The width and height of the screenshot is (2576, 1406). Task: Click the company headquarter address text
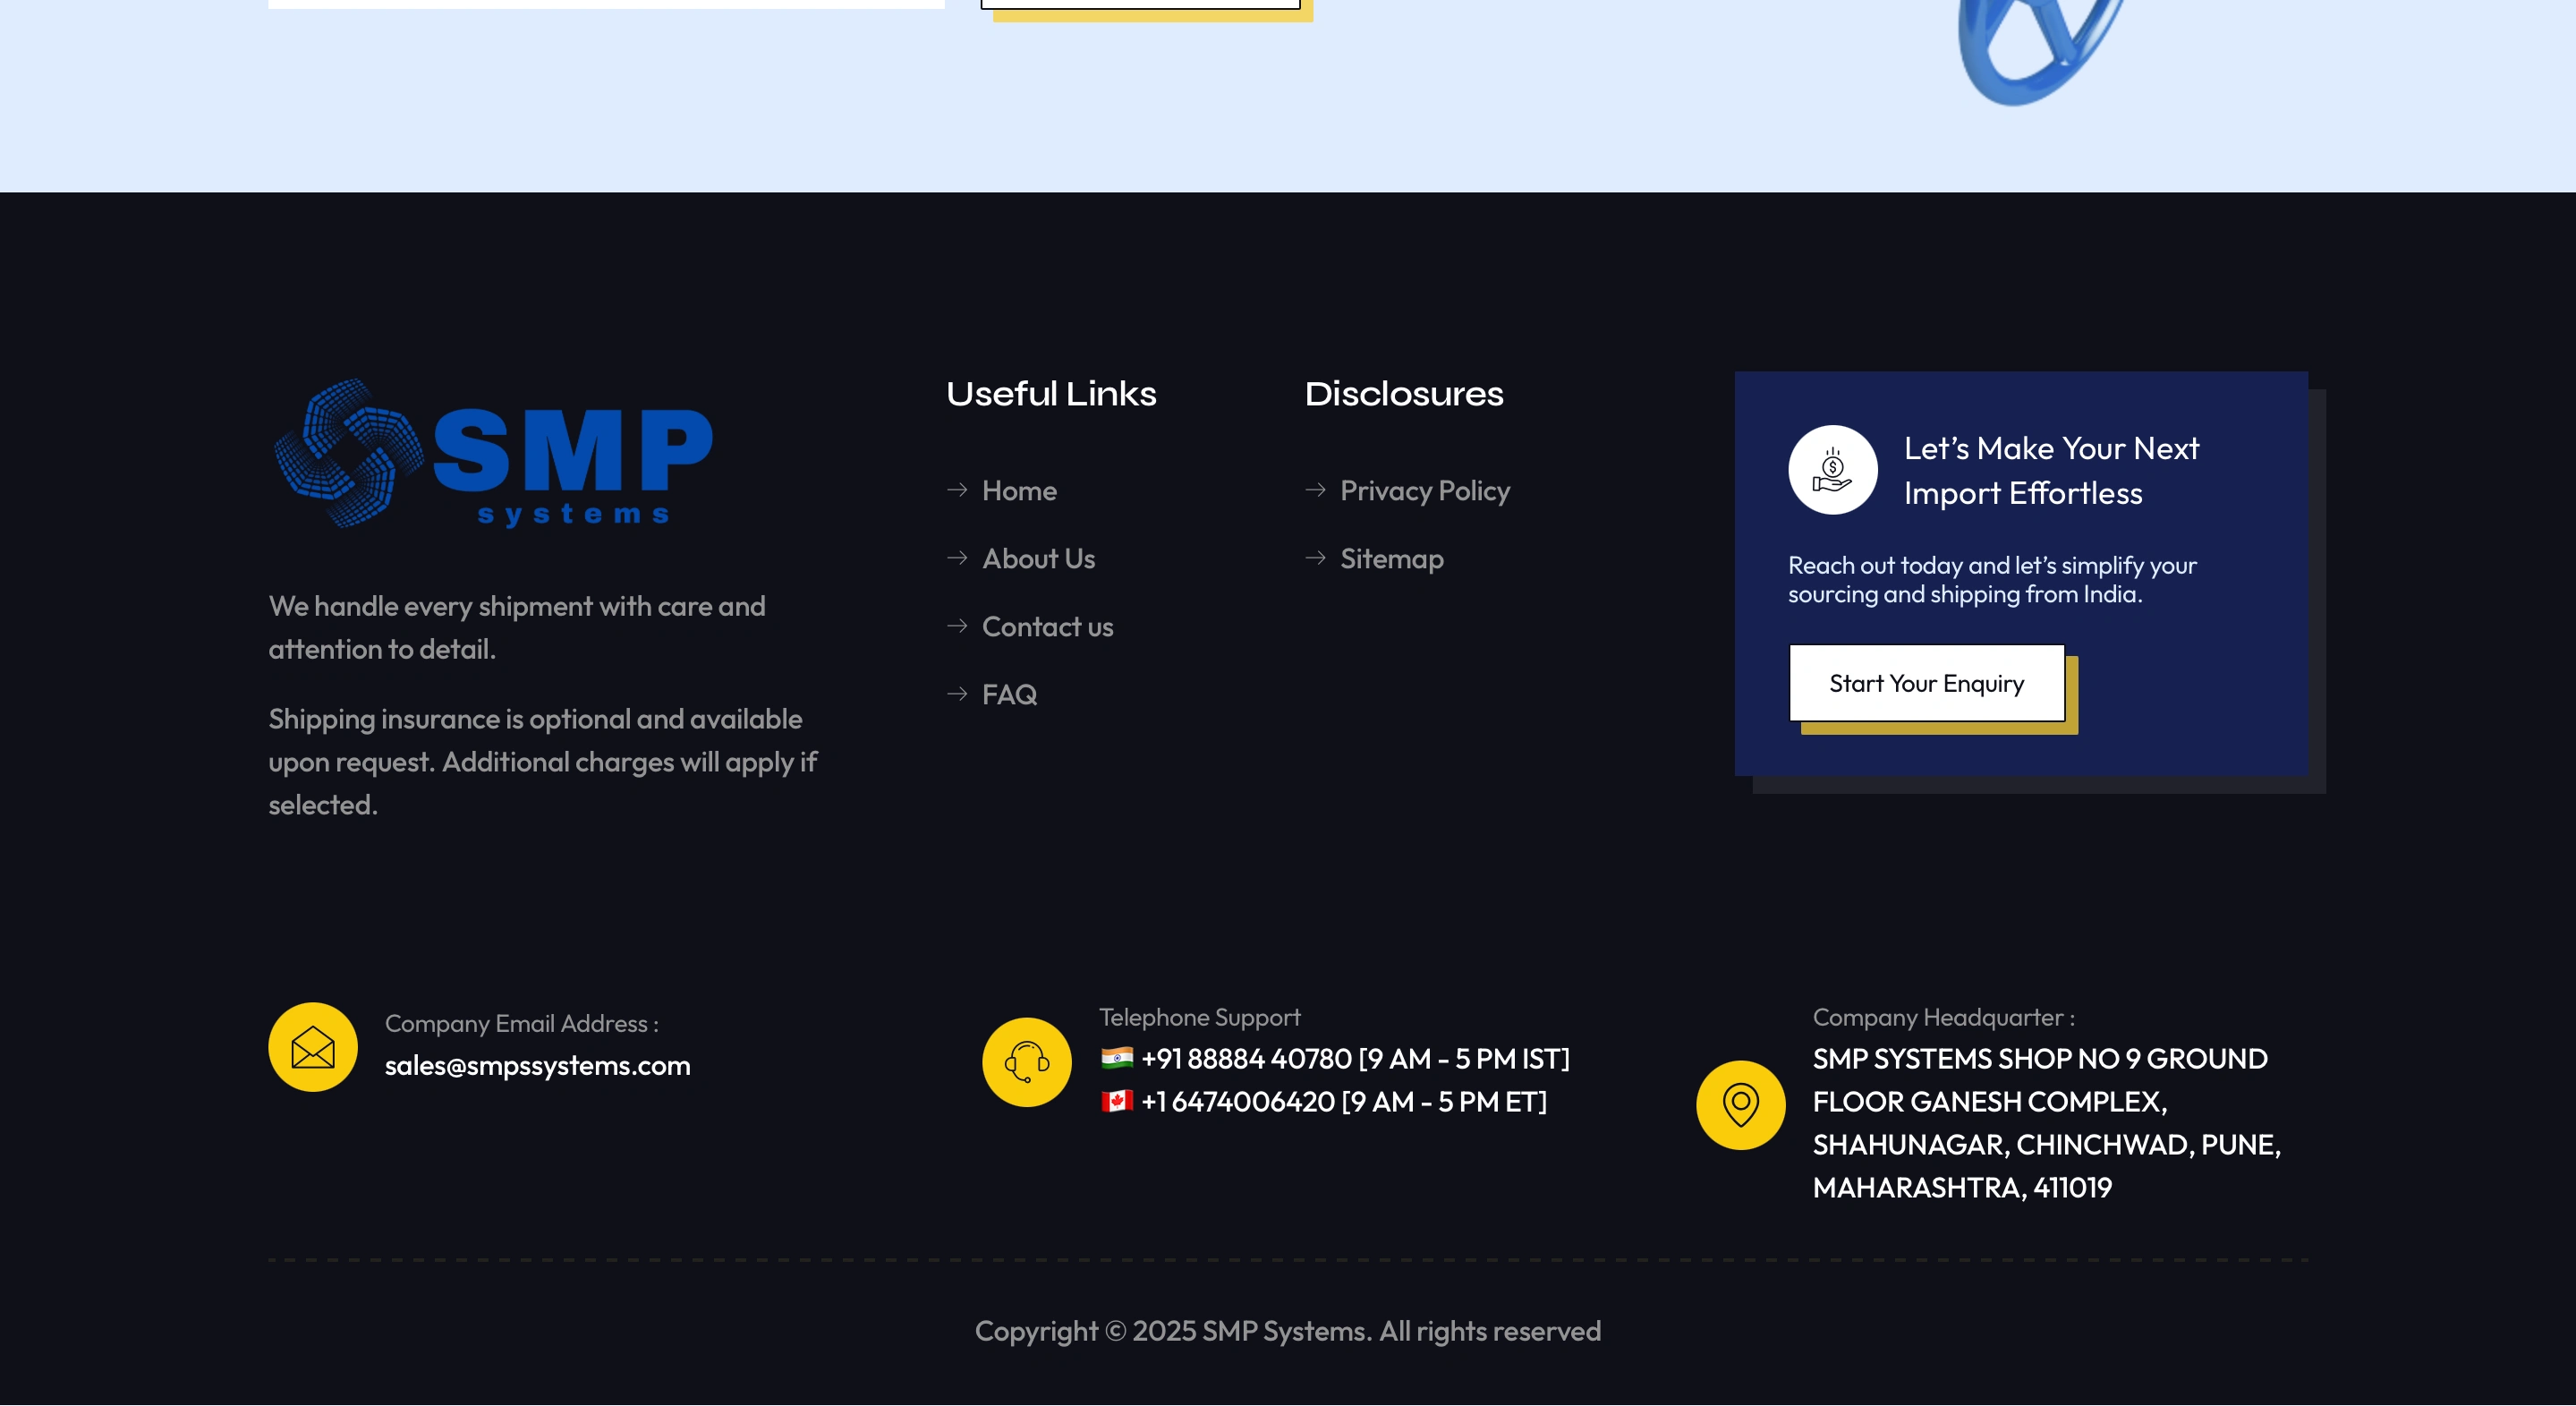coord(2045,1123)
